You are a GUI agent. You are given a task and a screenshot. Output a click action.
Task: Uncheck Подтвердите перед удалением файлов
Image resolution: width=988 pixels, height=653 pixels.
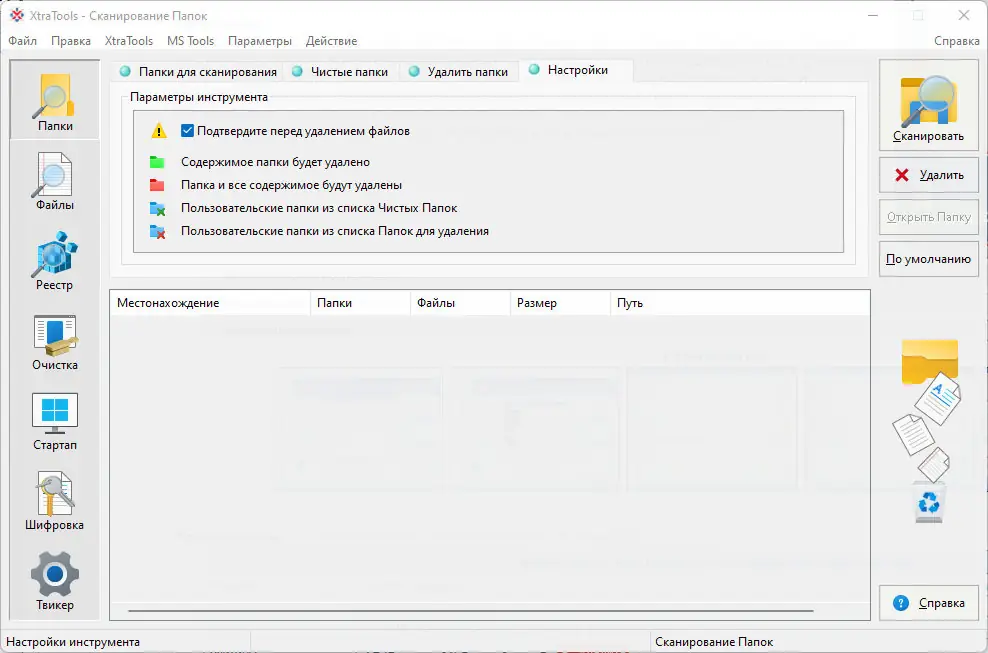(x=187, y=130)
